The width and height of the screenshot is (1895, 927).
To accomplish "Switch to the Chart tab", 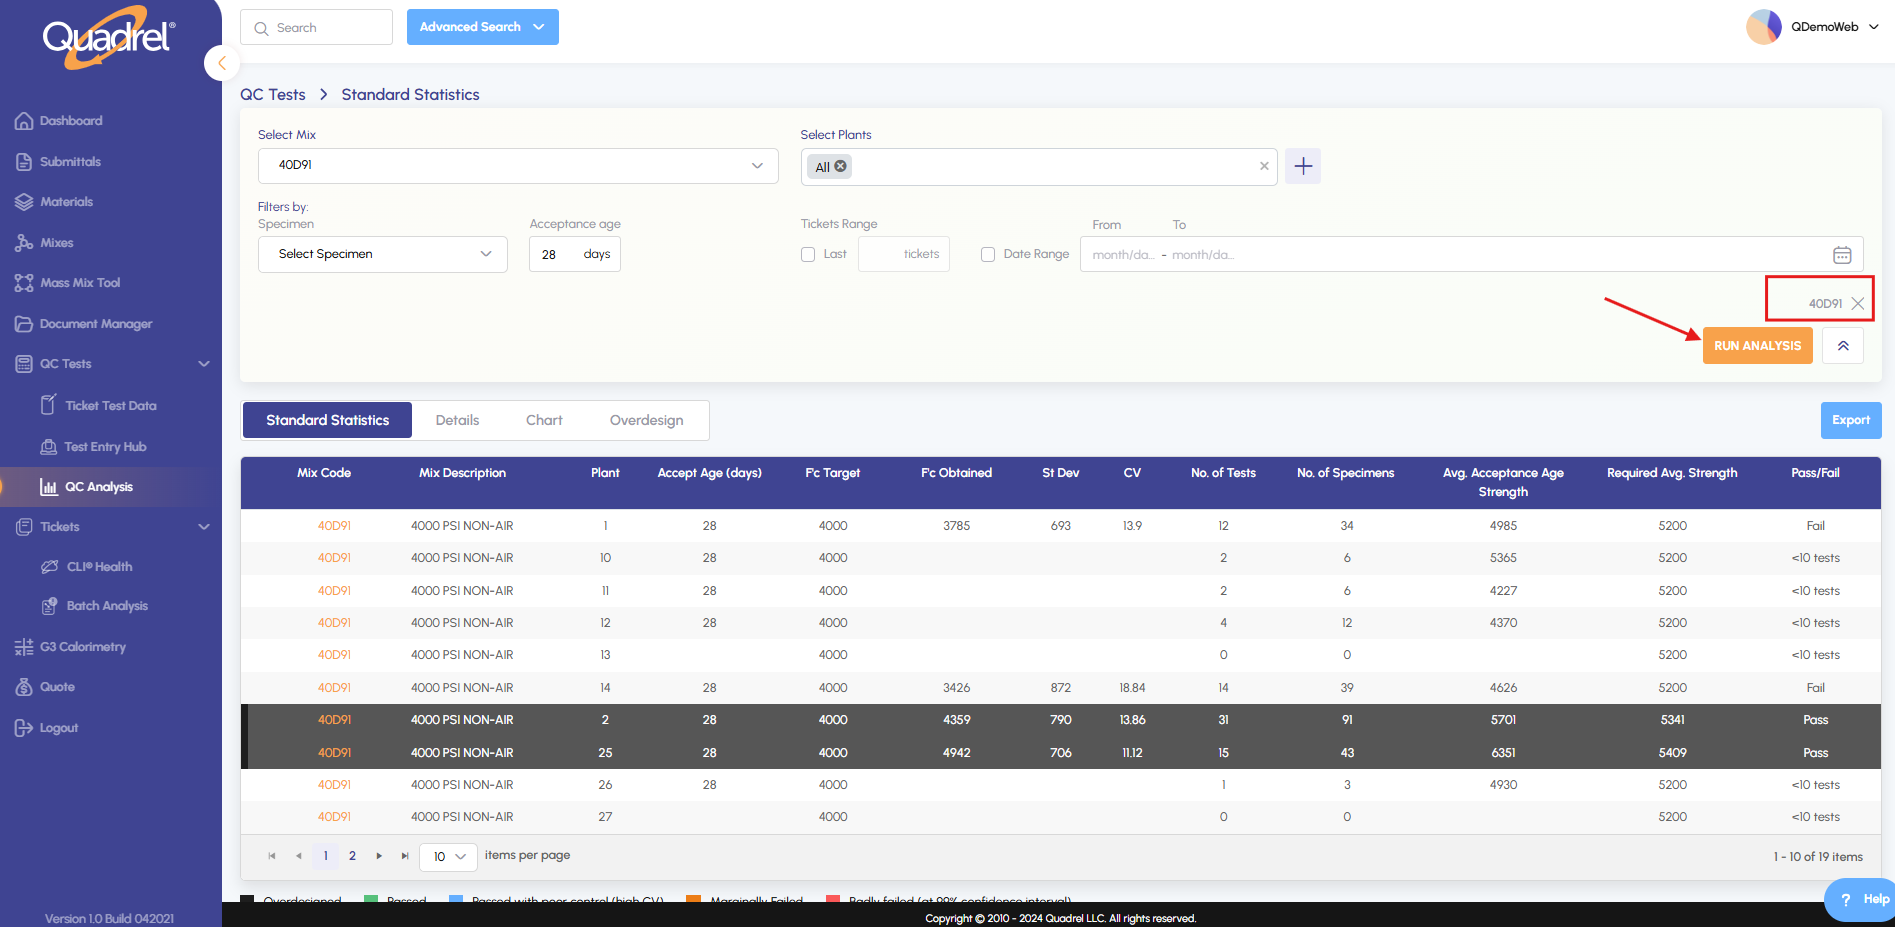I will (544, 421).
